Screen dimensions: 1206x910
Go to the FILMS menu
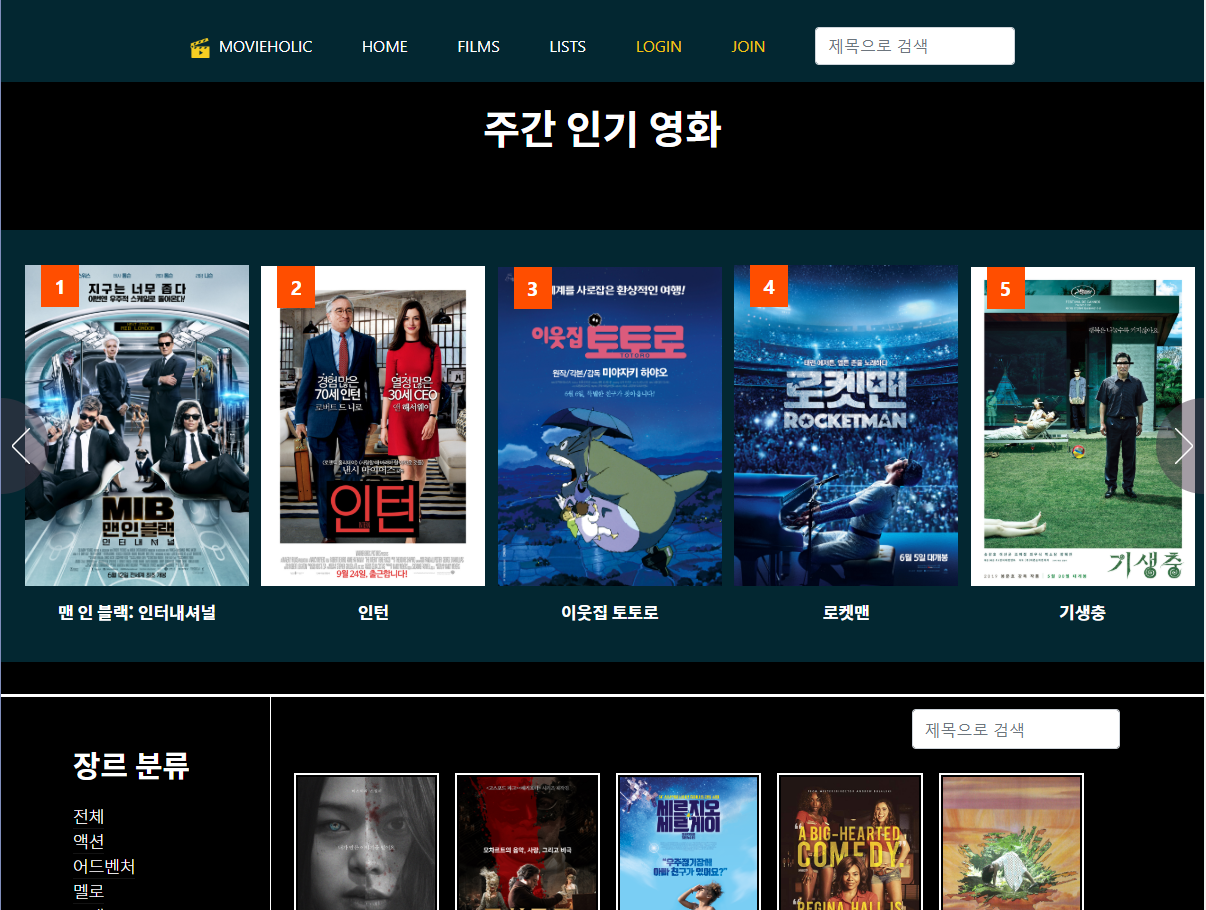click(x=479, y=47)
